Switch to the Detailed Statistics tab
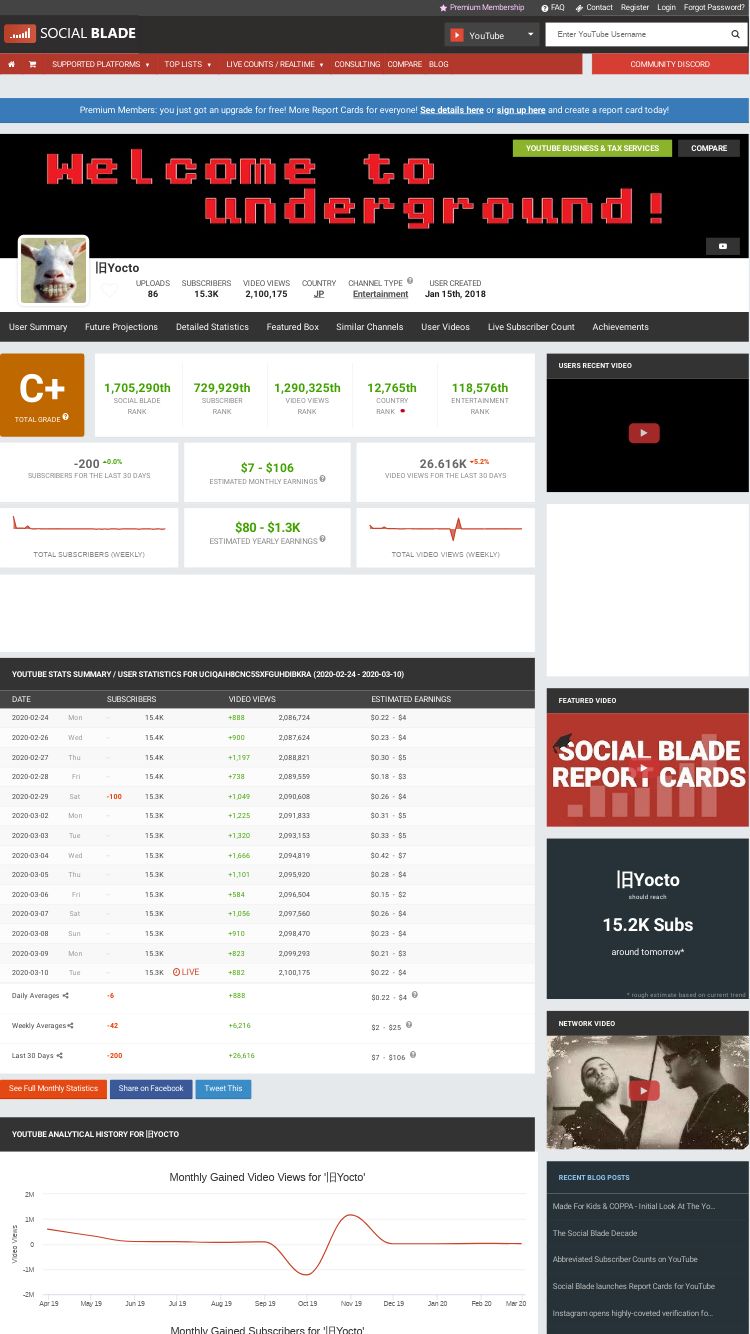750x1334 pixels. coord(212,327)
